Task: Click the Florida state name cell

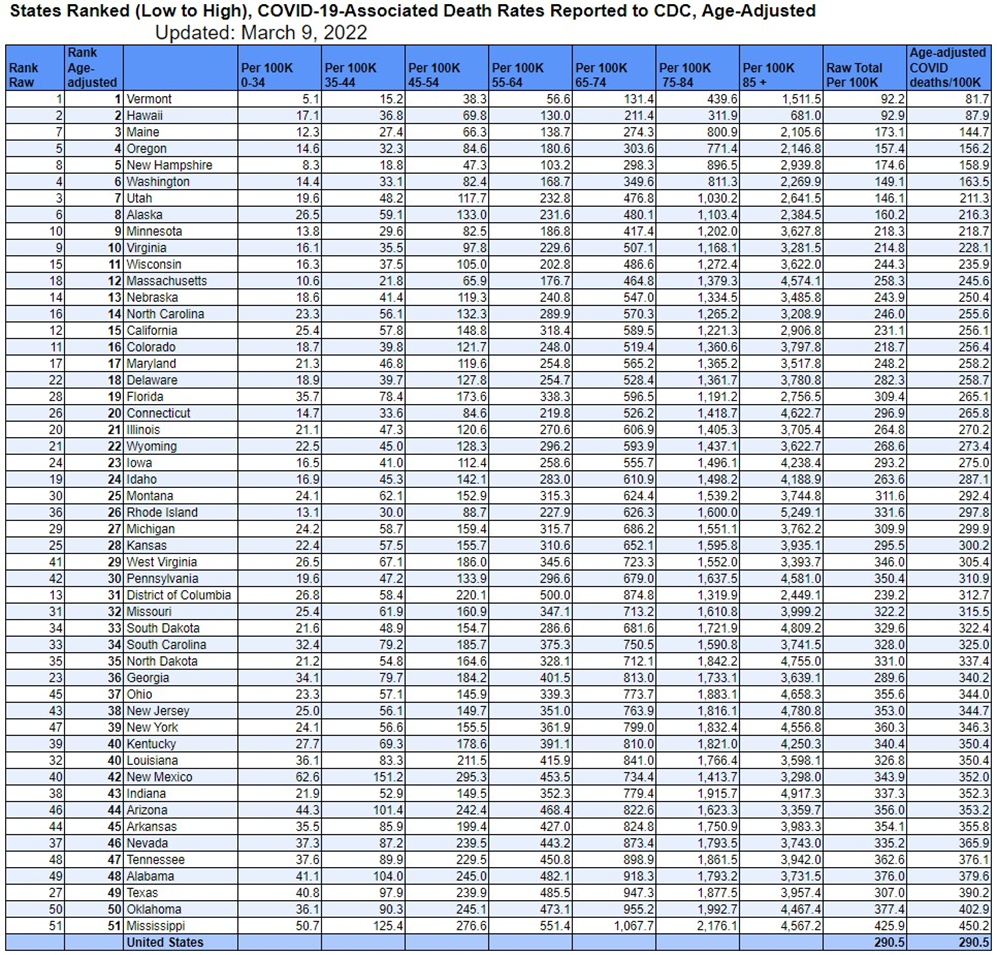Action: pos(145,396)
